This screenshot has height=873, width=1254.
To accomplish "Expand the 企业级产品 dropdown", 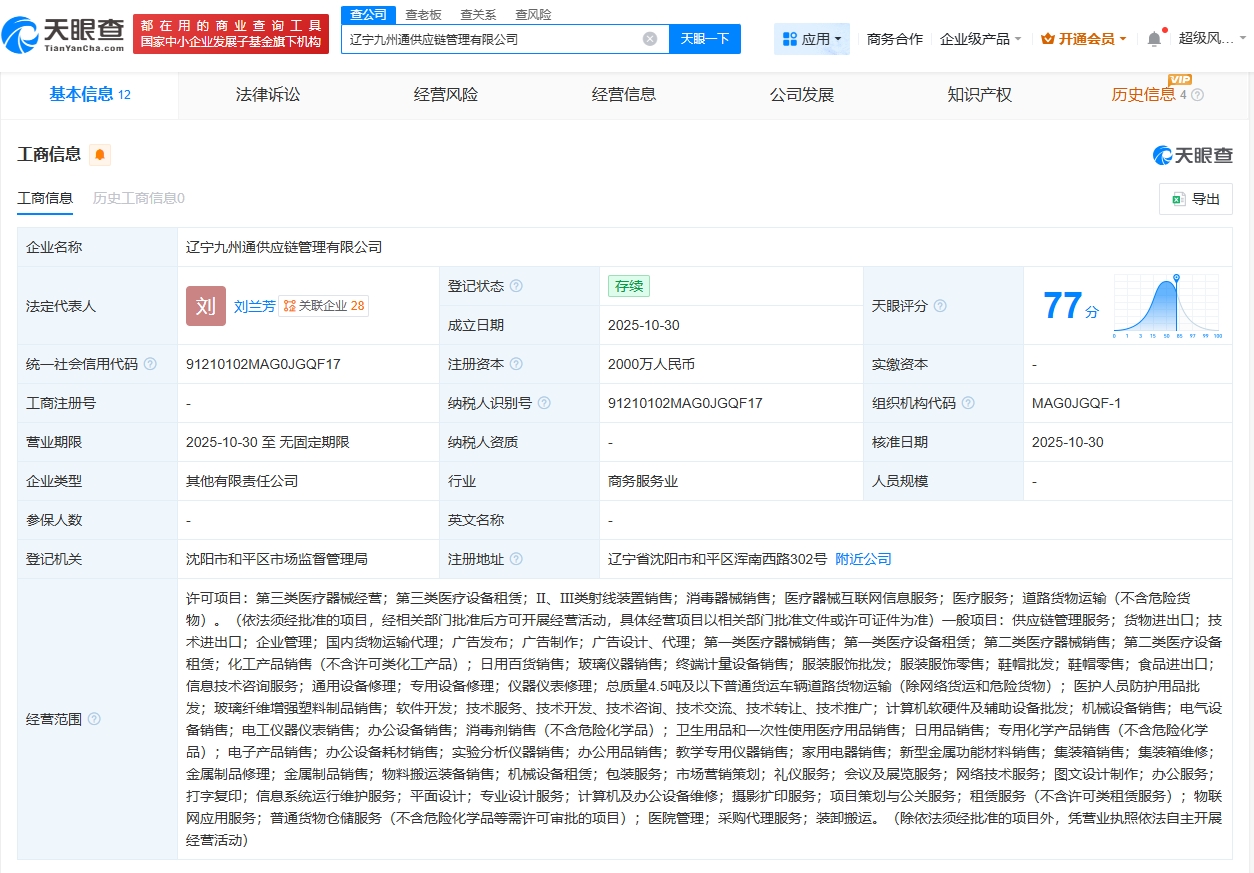I will (x=980, y=39).
